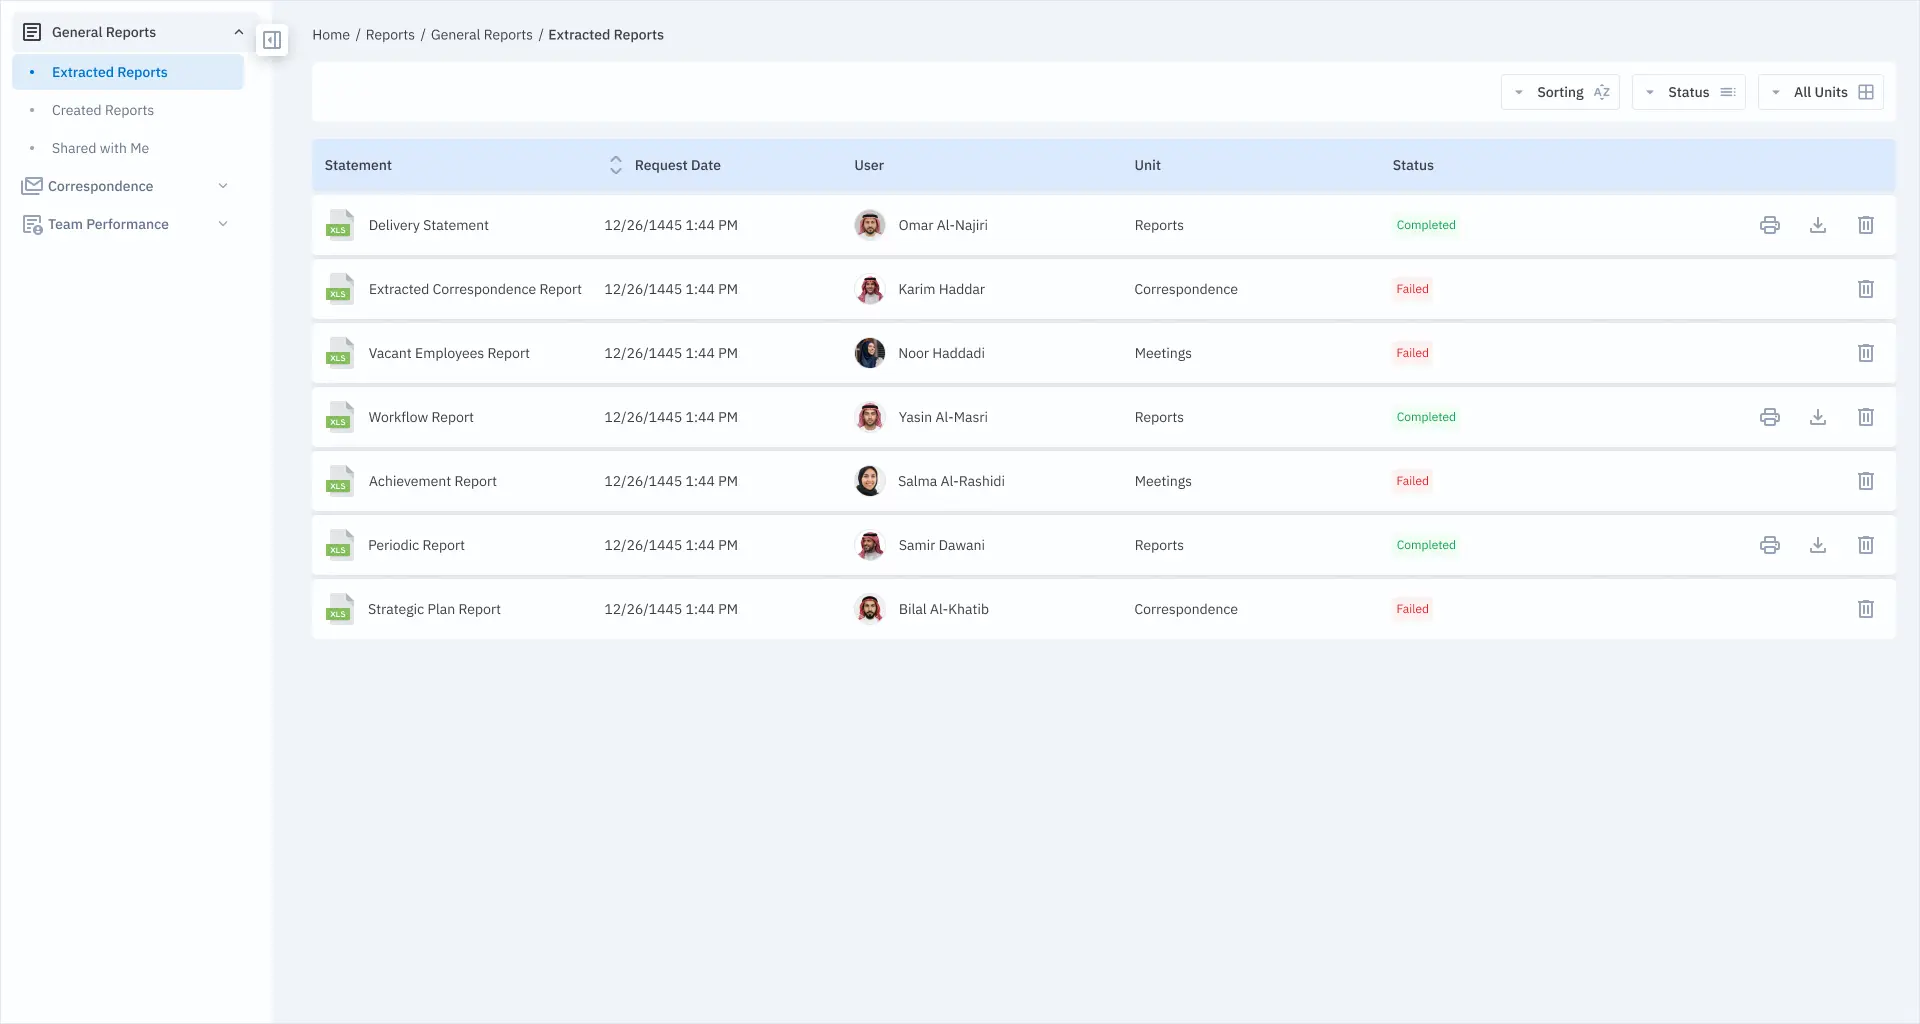Click Achievement Report XLS file icon
Screen dimensions: 1920x1024
tap(340, 481)
